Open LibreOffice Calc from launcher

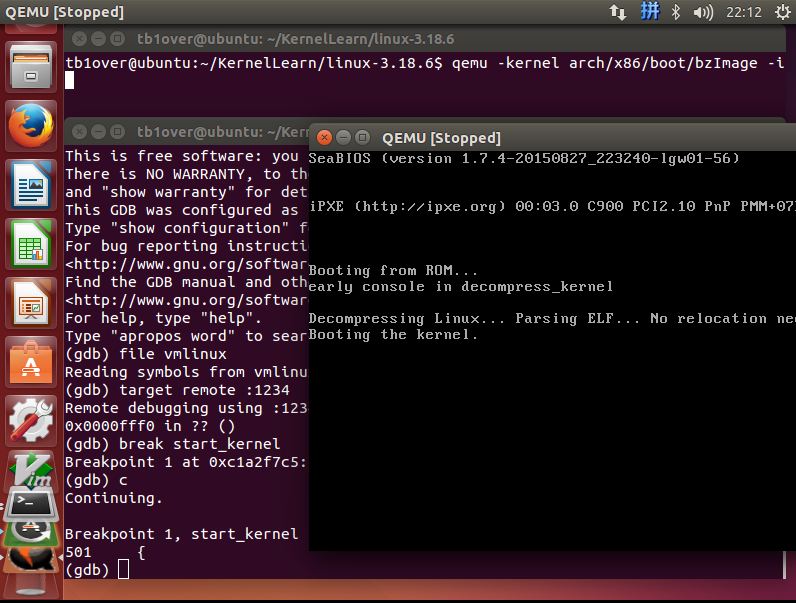click(x=30, y=243)
